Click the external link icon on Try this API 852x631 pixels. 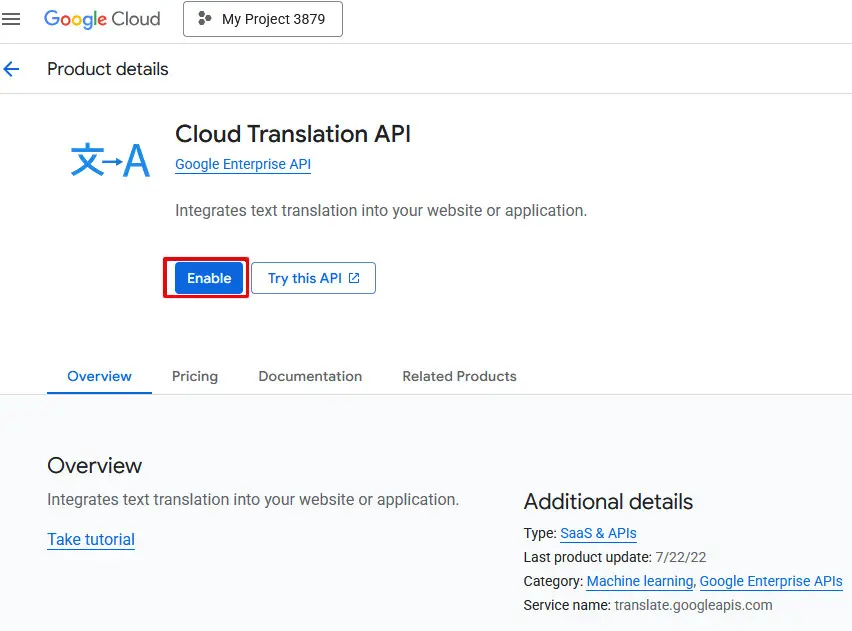click(x=354, y=278)
